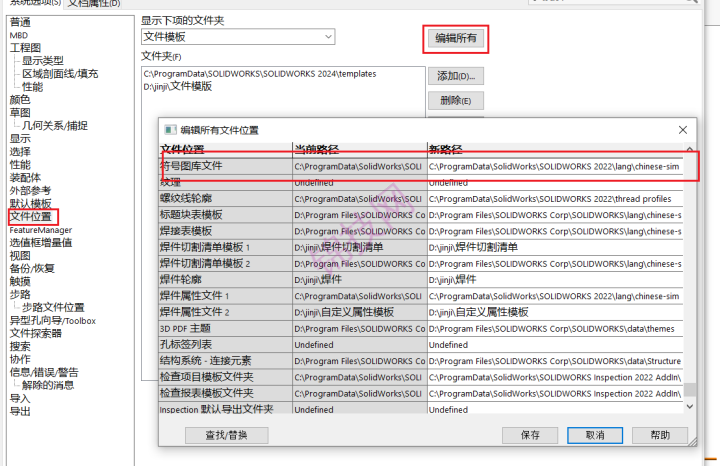Select 信息/错误/警告 in the tree
720x466 pixels.
click(x=44, y=372)
